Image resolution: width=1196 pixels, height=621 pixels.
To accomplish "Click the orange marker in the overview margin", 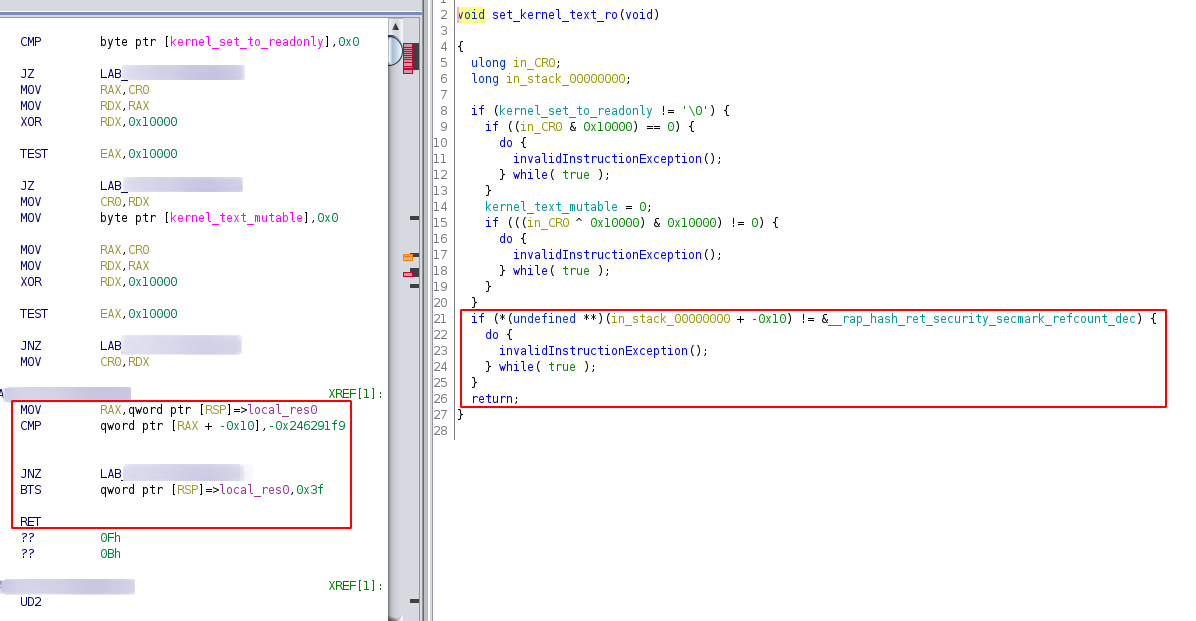I will pos(408,258).
